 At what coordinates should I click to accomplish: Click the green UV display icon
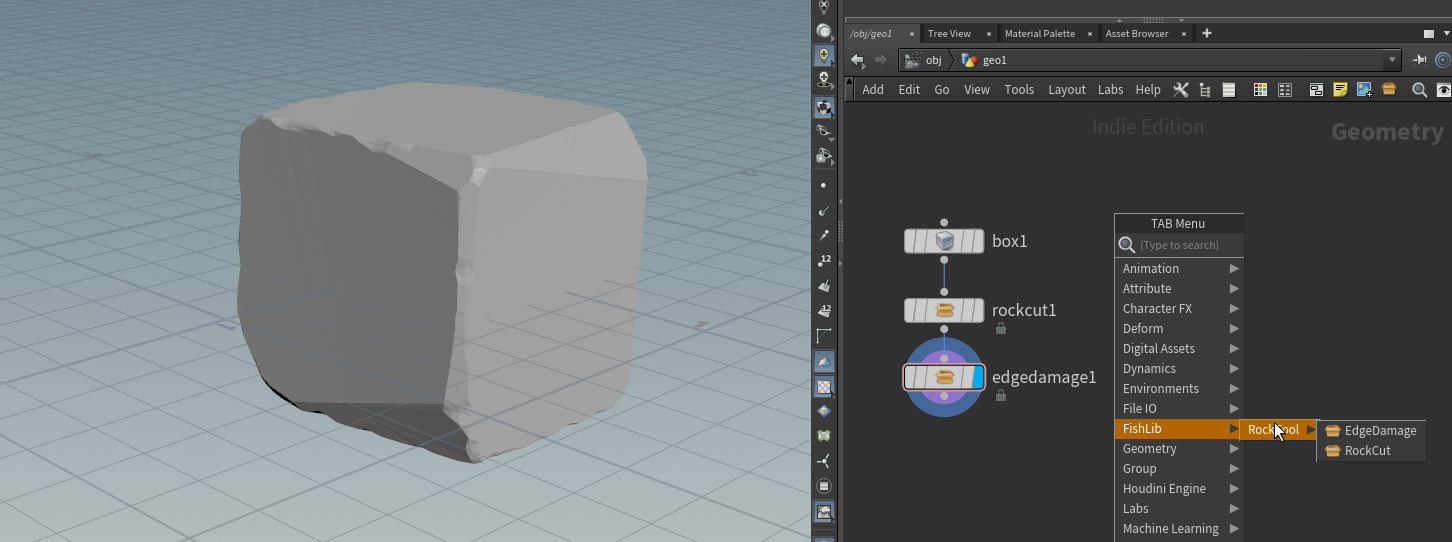pos(824,436)
